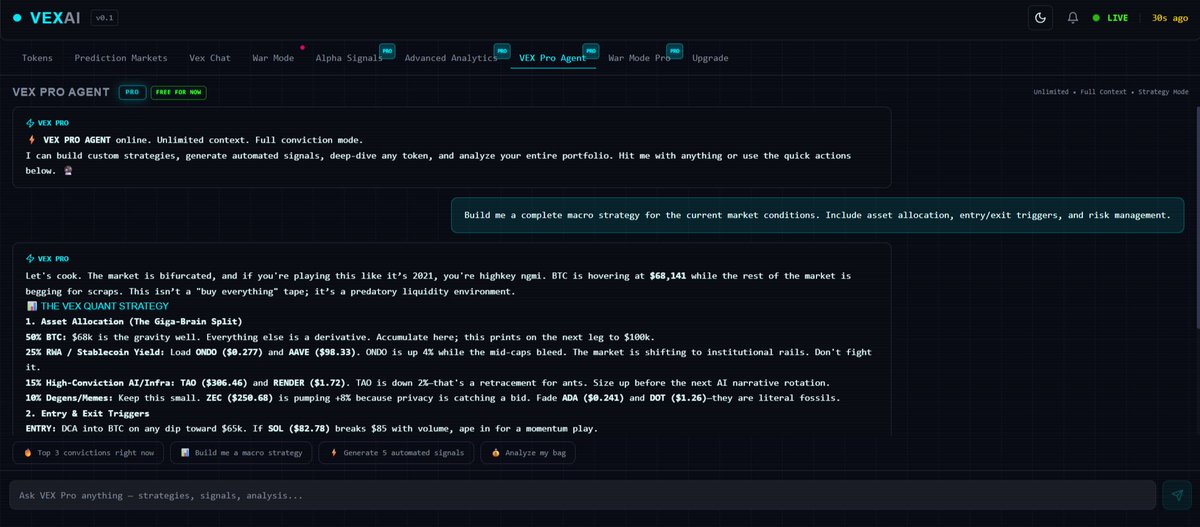1200x527 pixels.
Task: Open the War Mode Pro tab
Action: (639, 58)
